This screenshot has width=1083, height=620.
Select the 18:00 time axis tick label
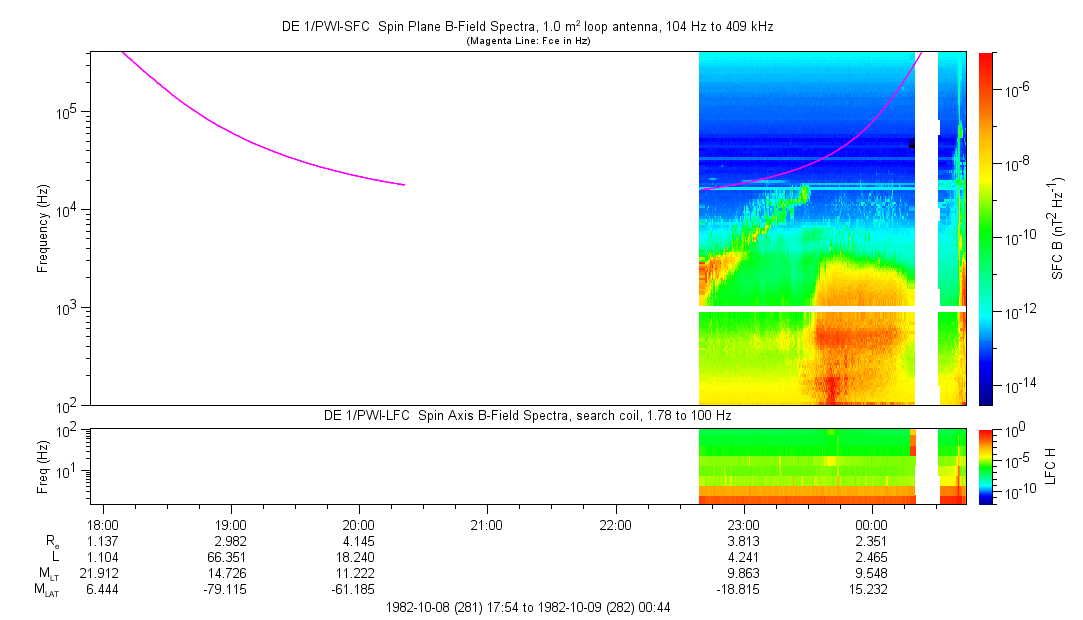(x=104, y=525)
